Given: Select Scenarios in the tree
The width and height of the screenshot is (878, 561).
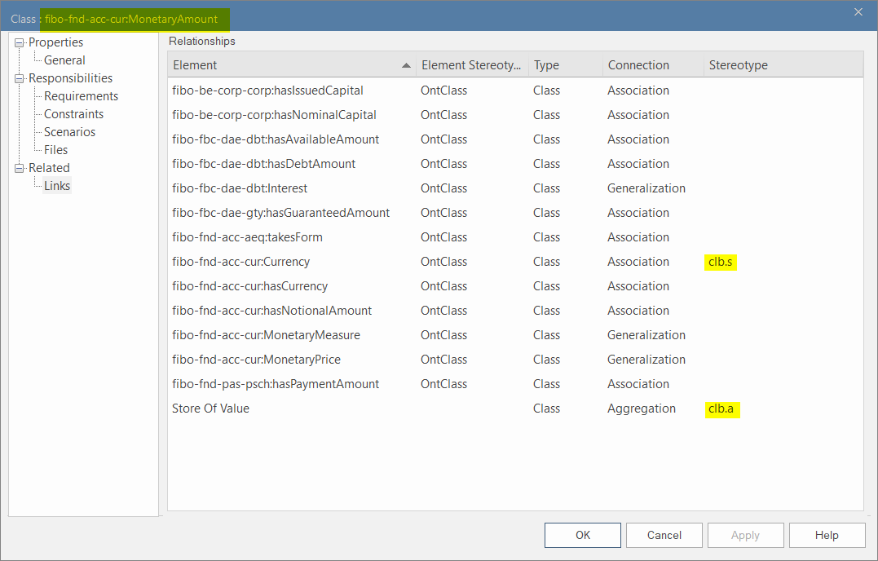Looking at the screenshot, I should [x=69, y=132].
